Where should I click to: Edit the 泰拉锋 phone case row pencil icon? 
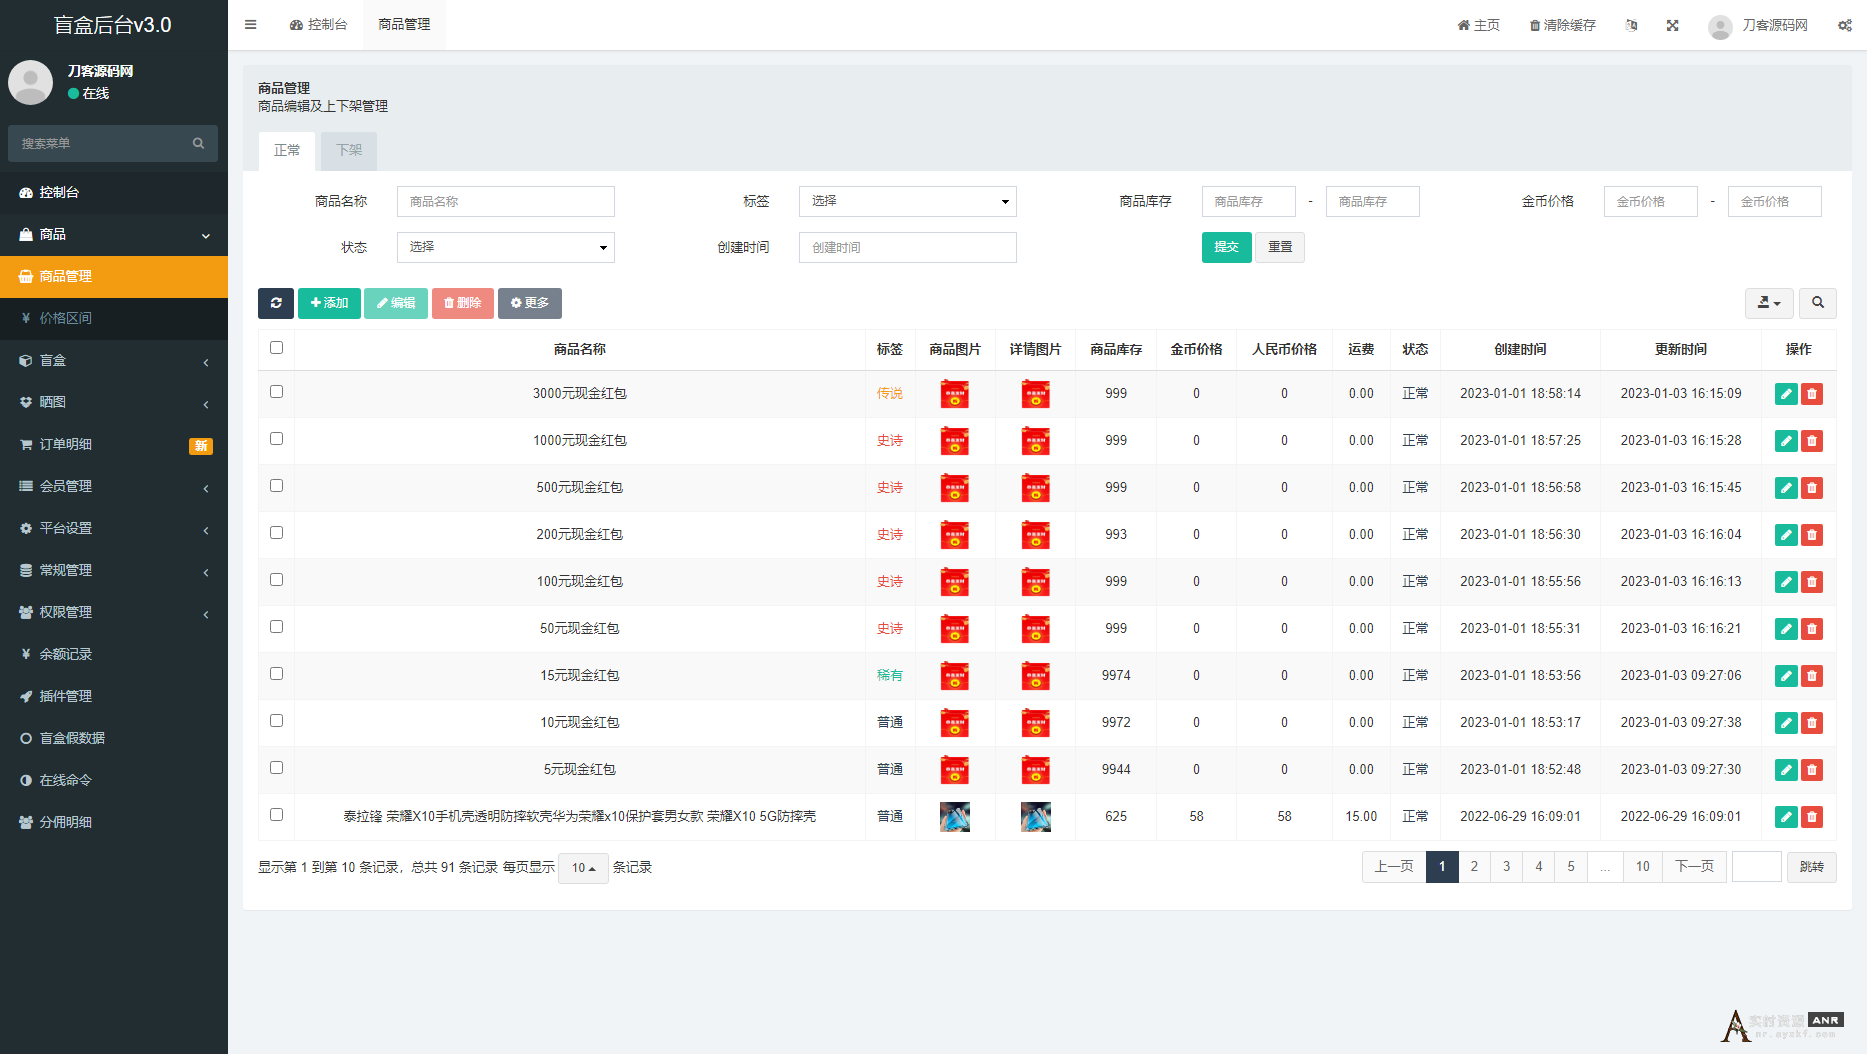click(1786, 817)
